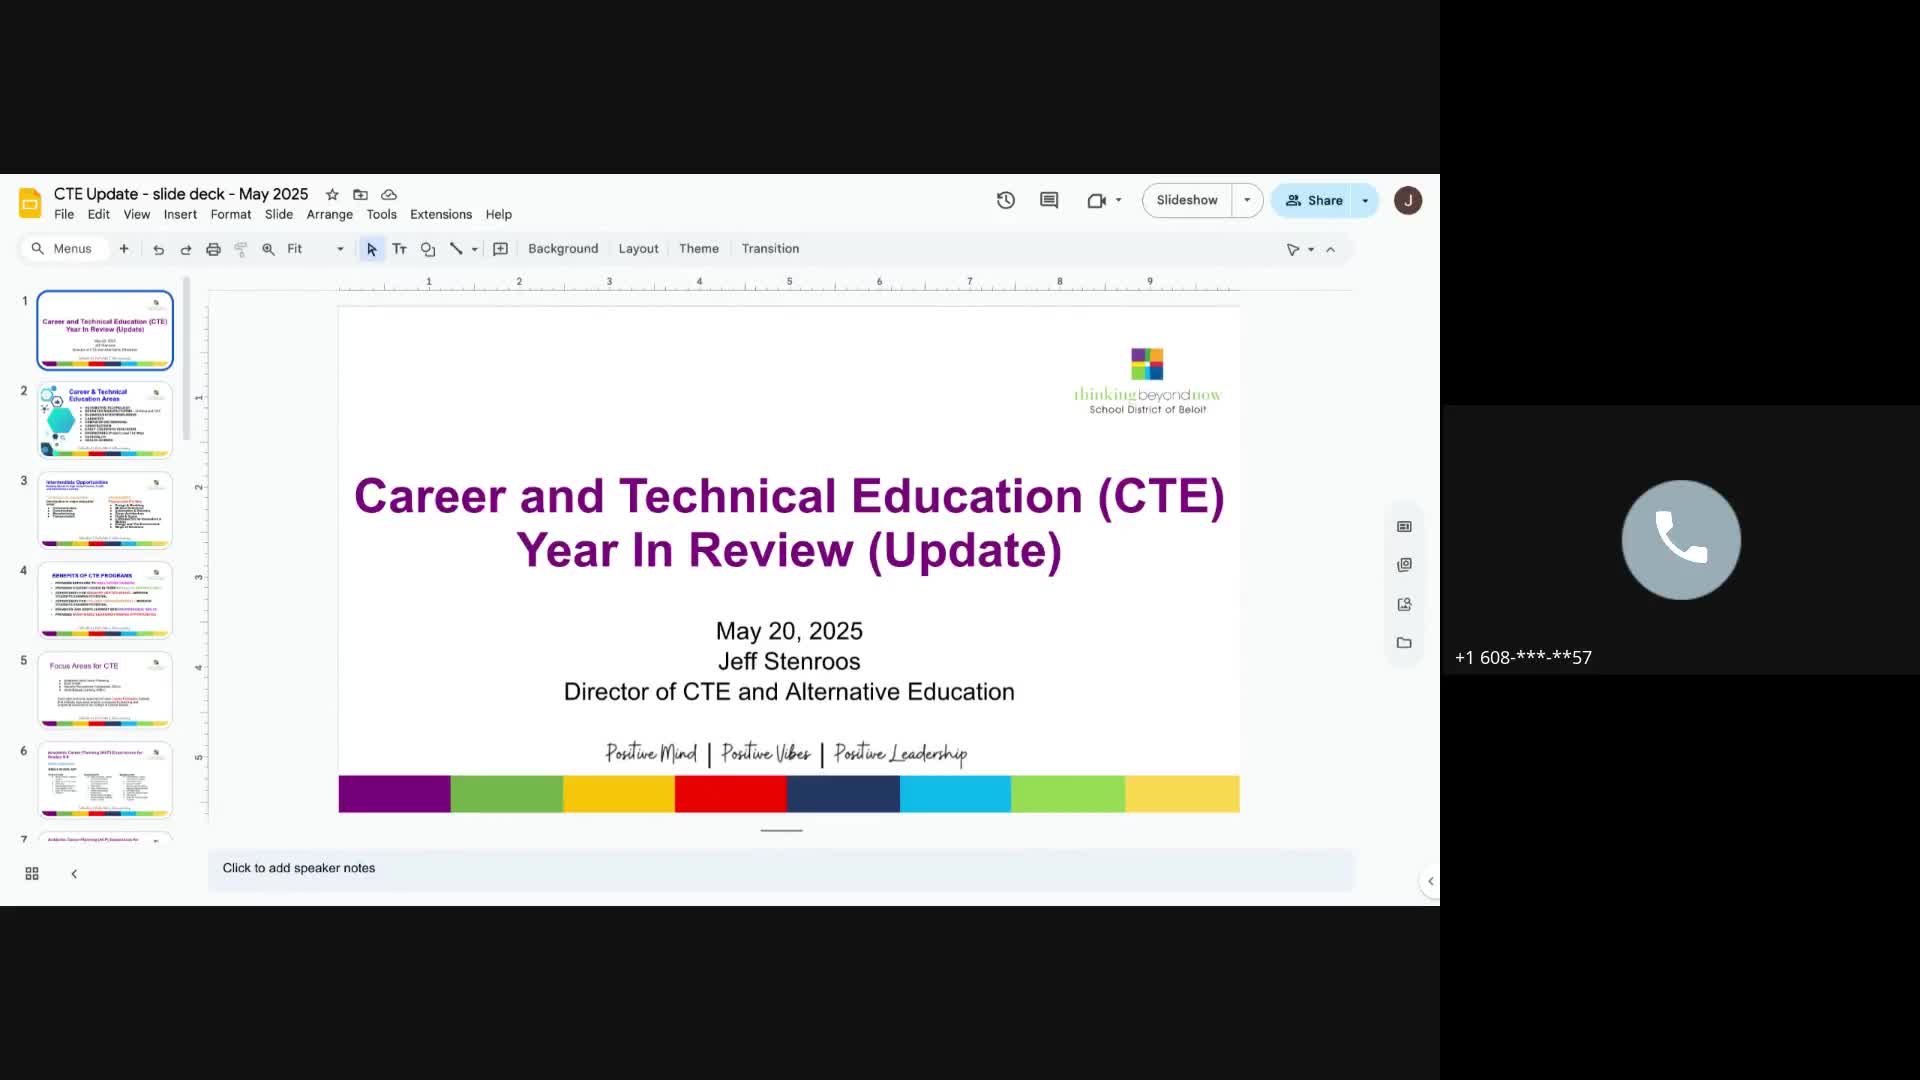The image size is (1920, 1080).
Task: Toggle the Paint format tool
Action: (240, 248)
